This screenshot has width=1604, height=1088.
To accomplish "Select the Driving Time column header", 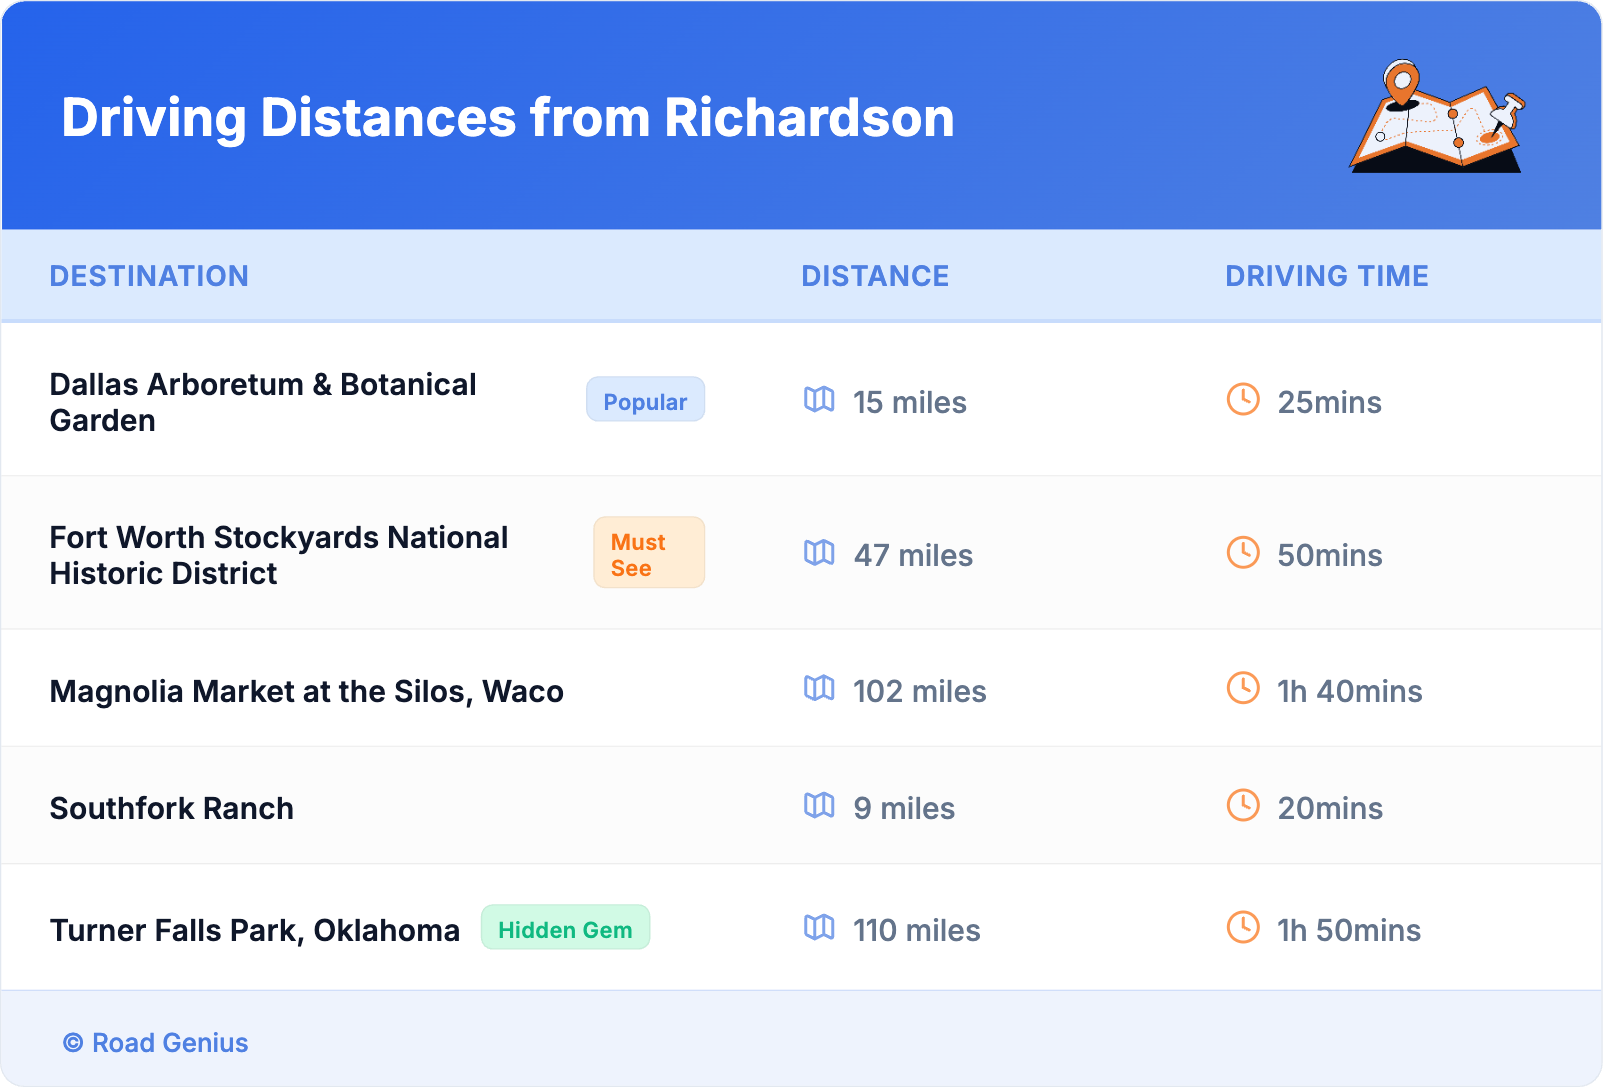I will click(x=1327, y=276).
